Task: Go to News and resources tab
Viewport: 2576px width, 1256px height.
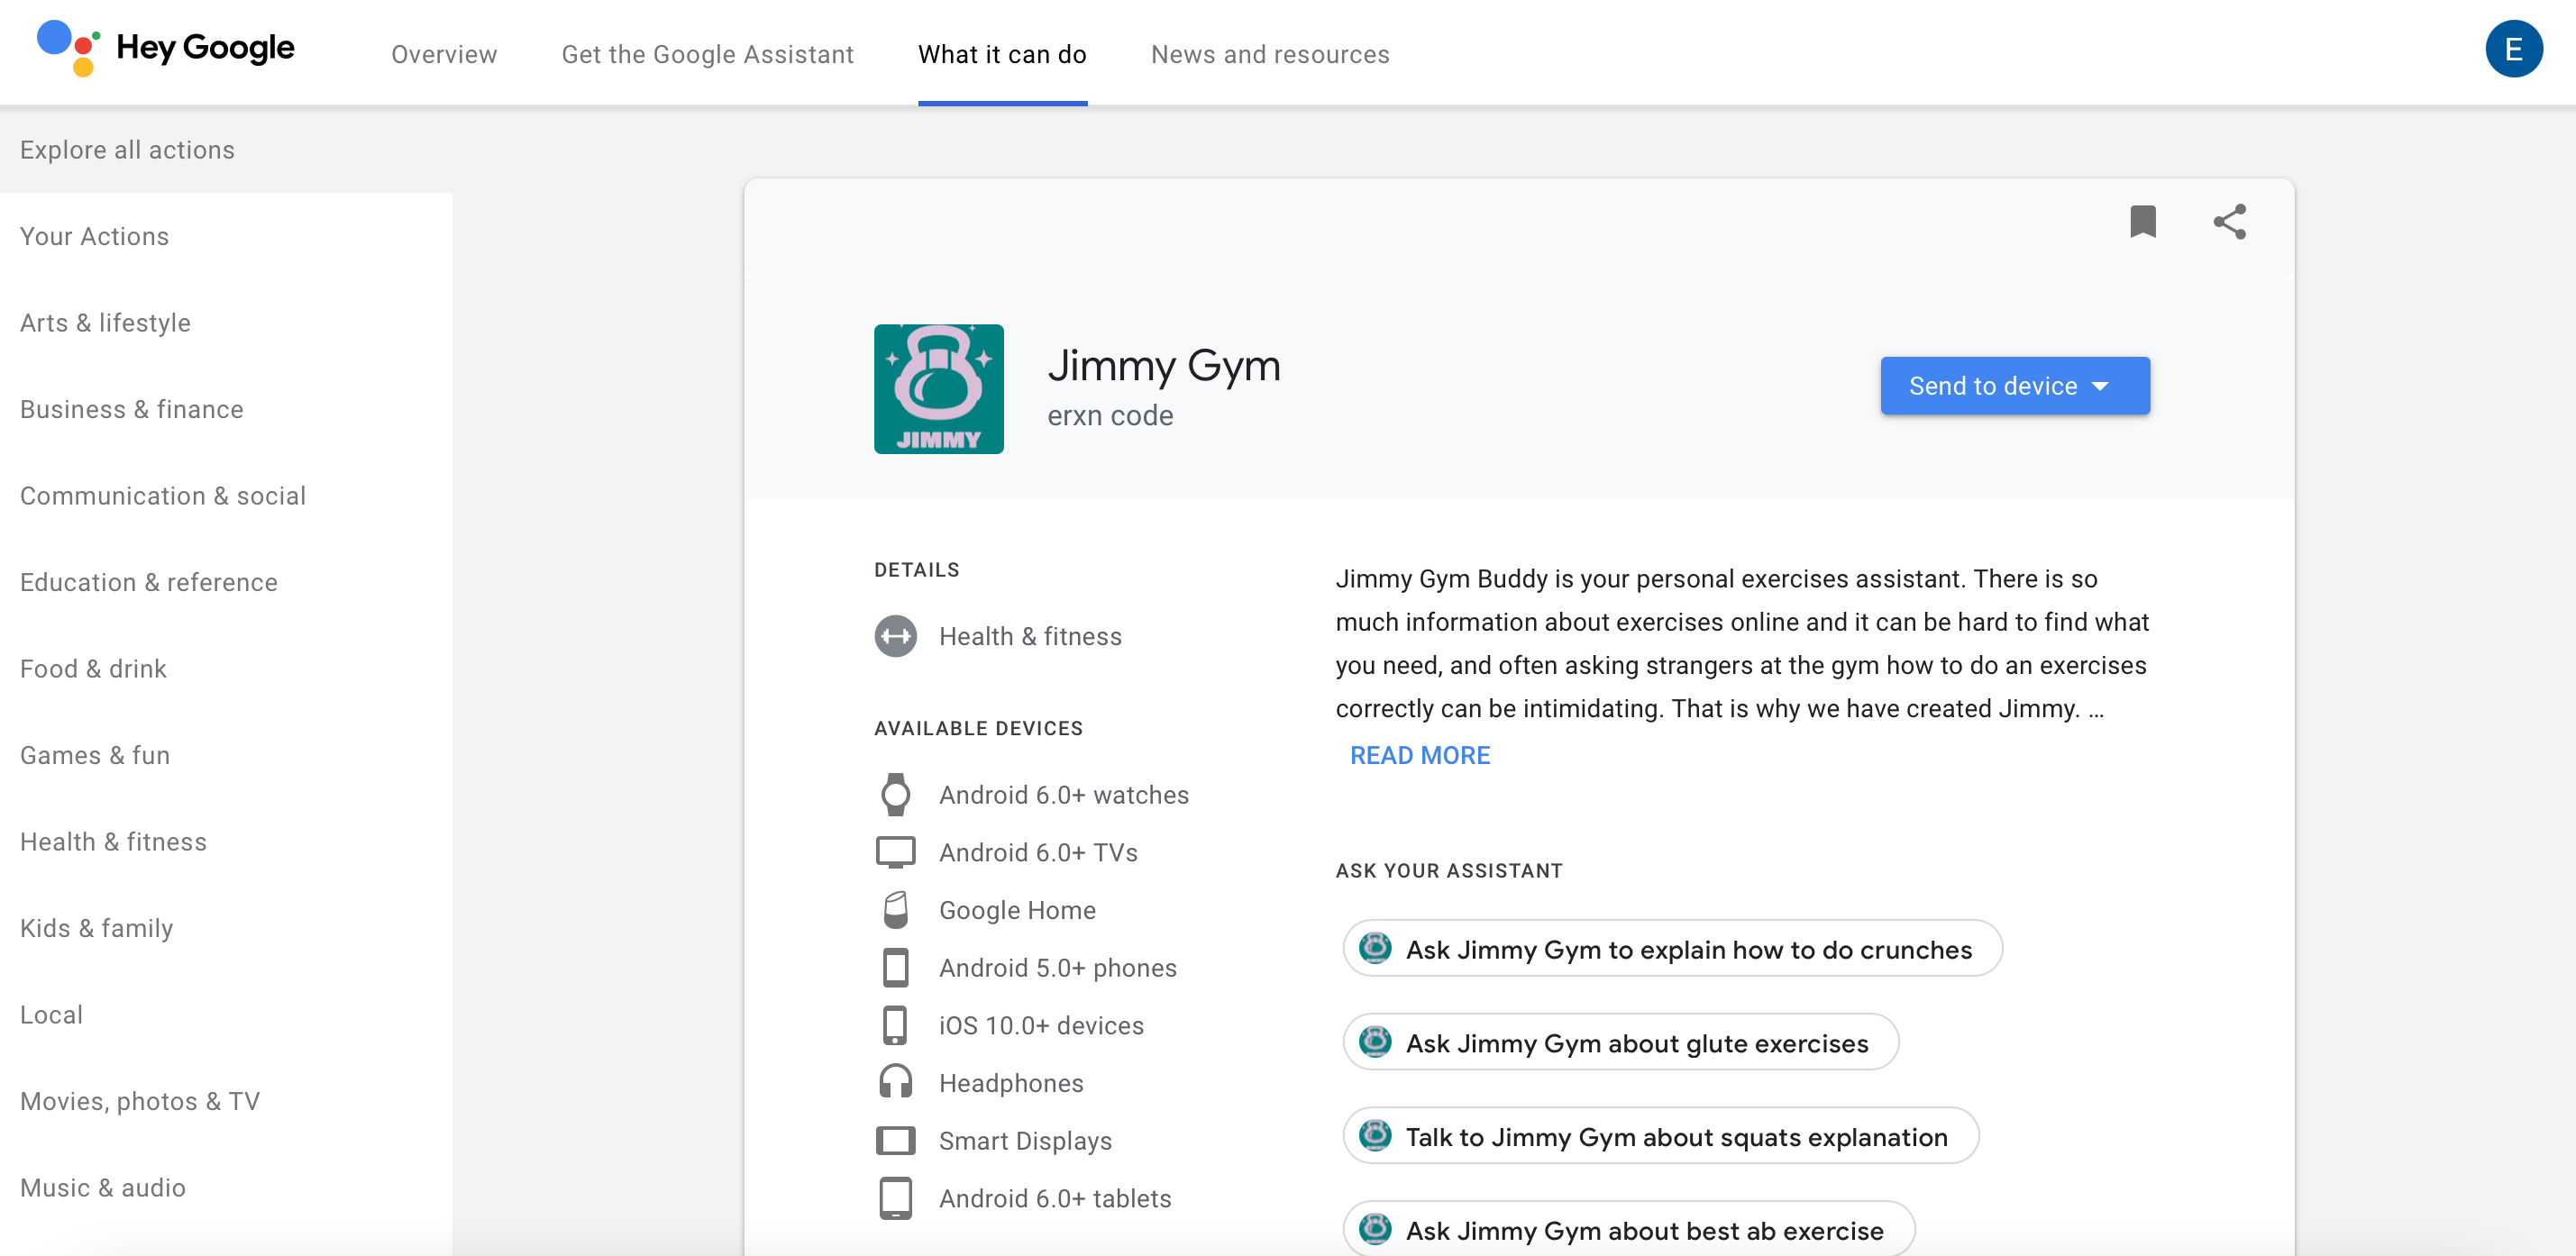Action: click(x=1269, y=54)
